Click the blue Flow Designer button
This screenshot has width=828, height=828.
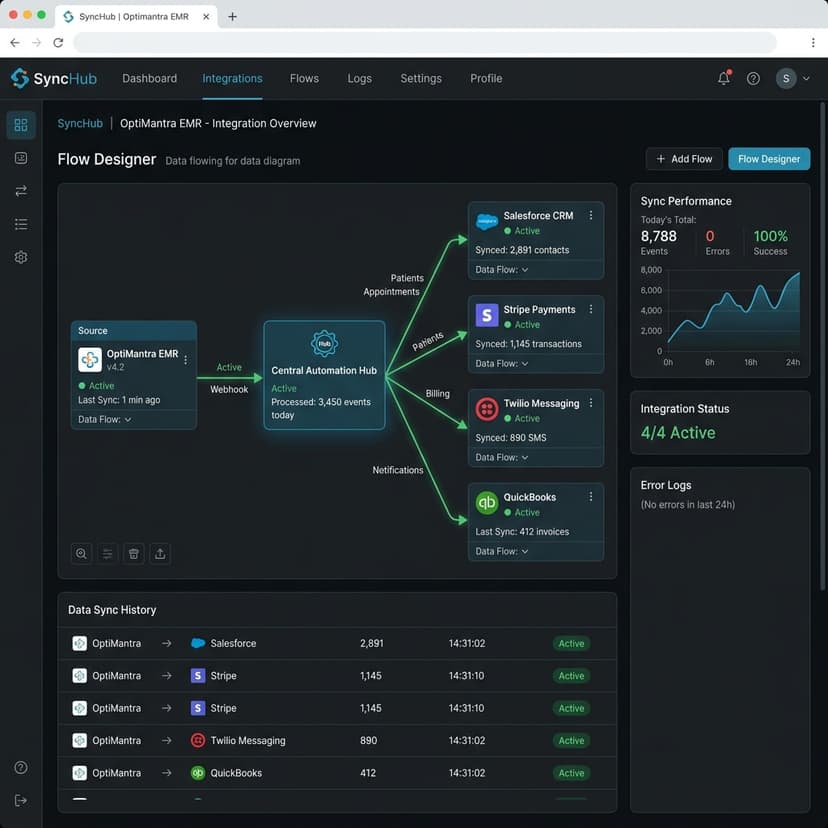[769, 159]
